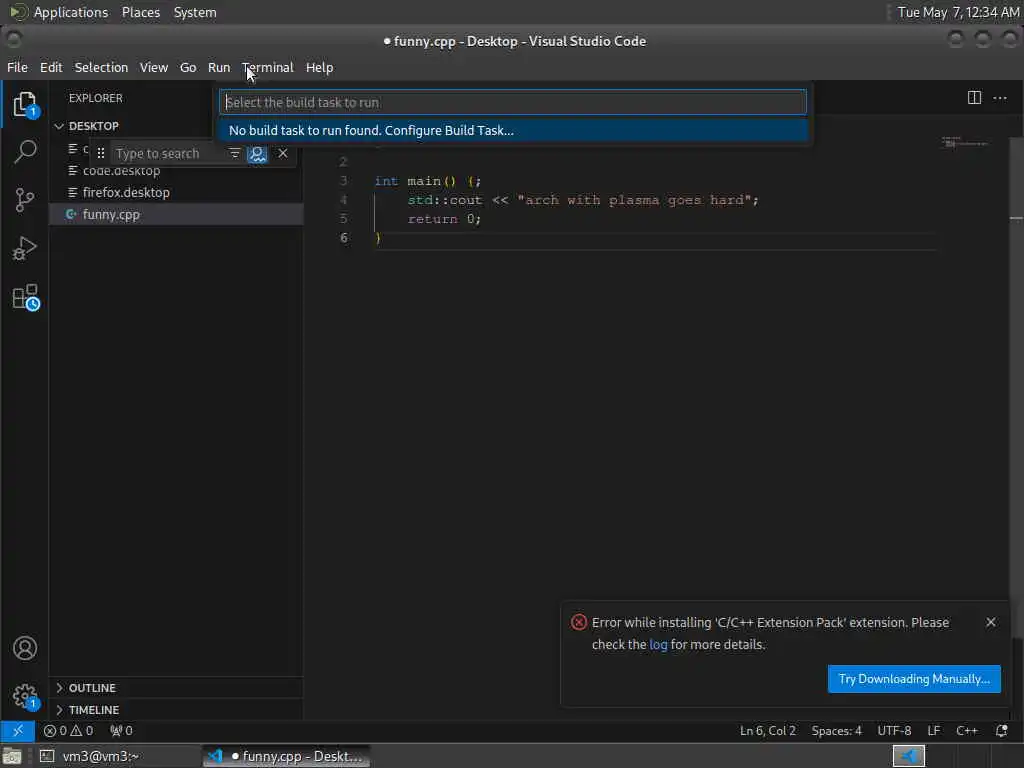
Task: Click the filter icon in tree search widget
Action: (234, 153)
